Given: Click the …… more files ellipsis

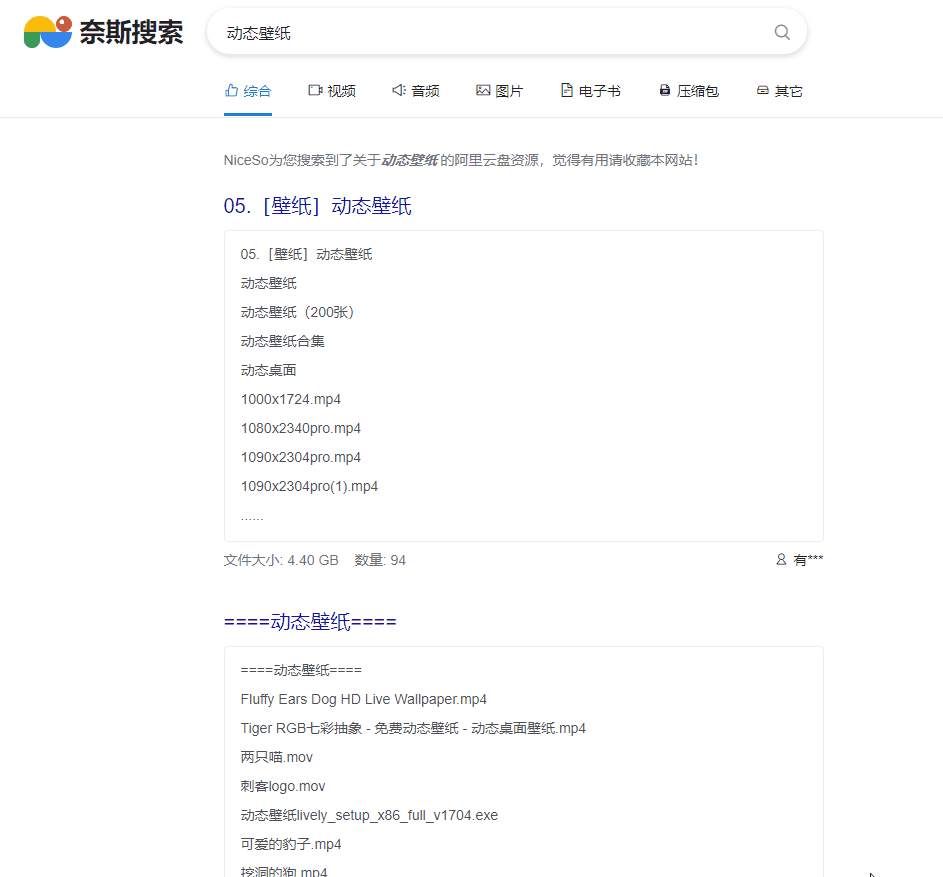Looking at the screenshot, I should [x=252, y=517].
